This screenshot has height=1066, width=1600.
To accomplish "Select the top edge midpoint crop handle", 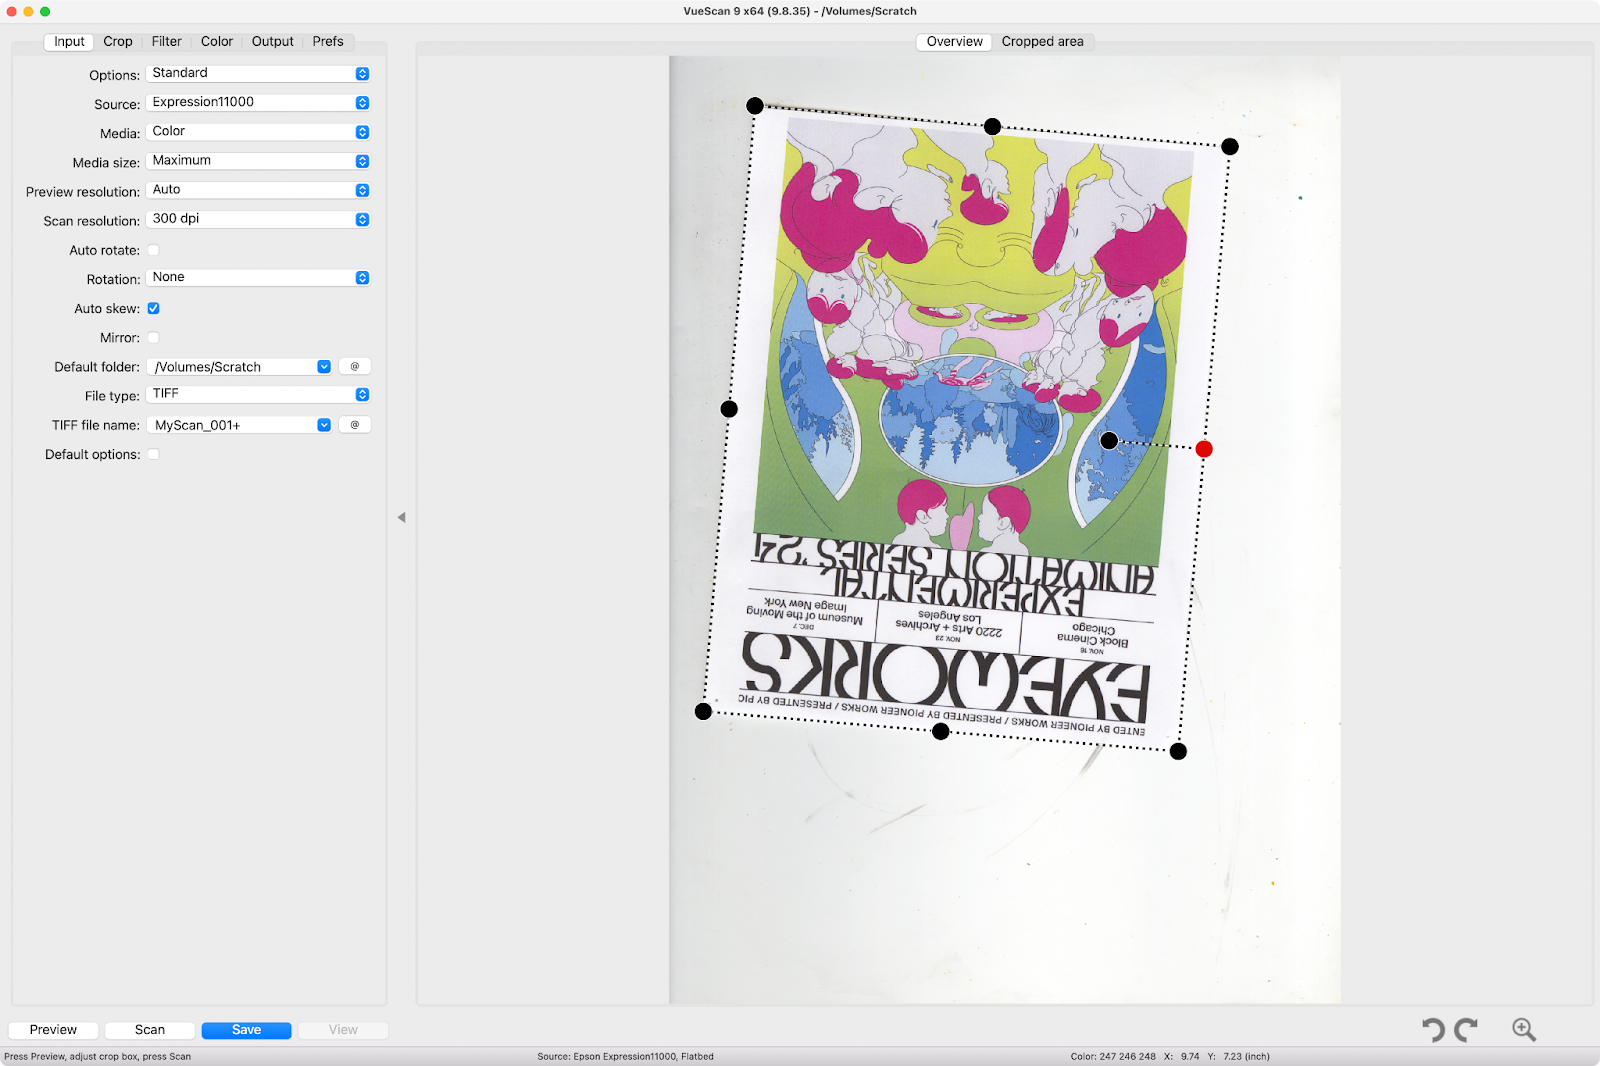I will (992, 126).
